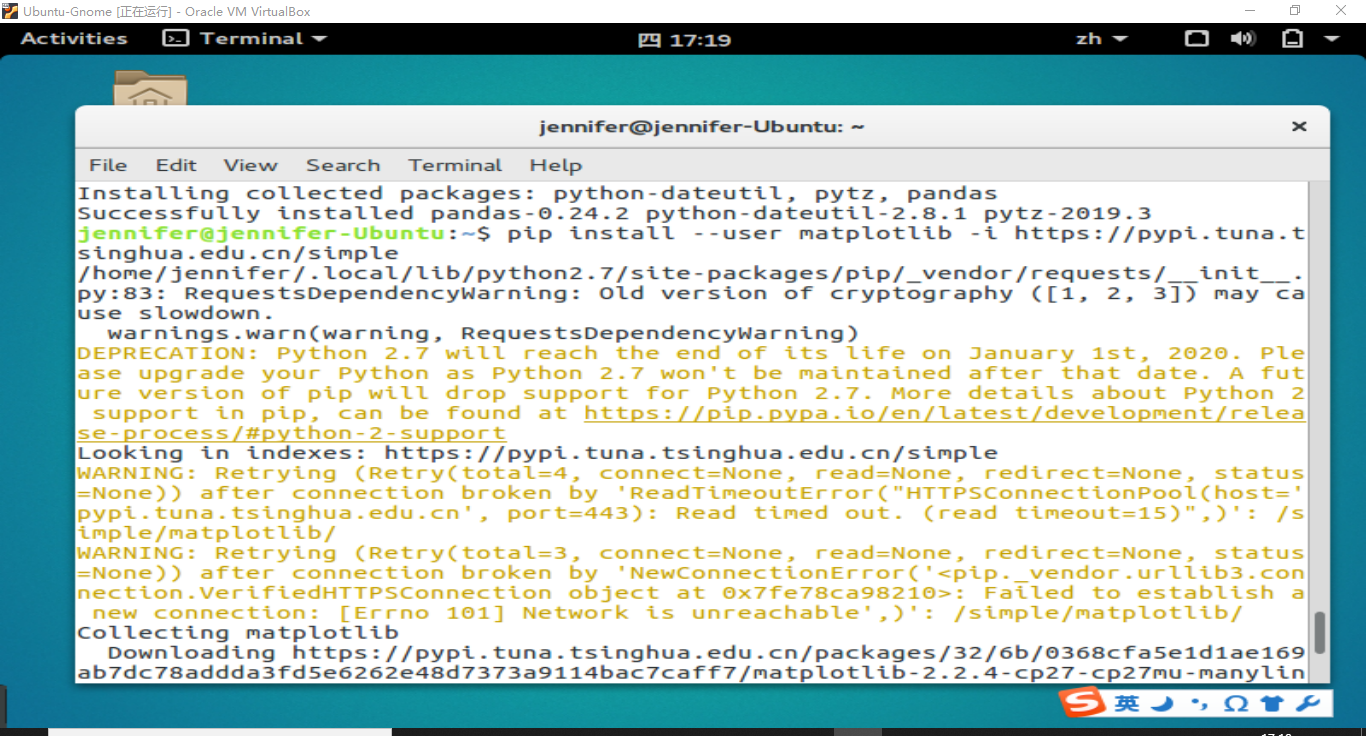
Task: Open the Search menu in terminal
Action: pos(343,165)
